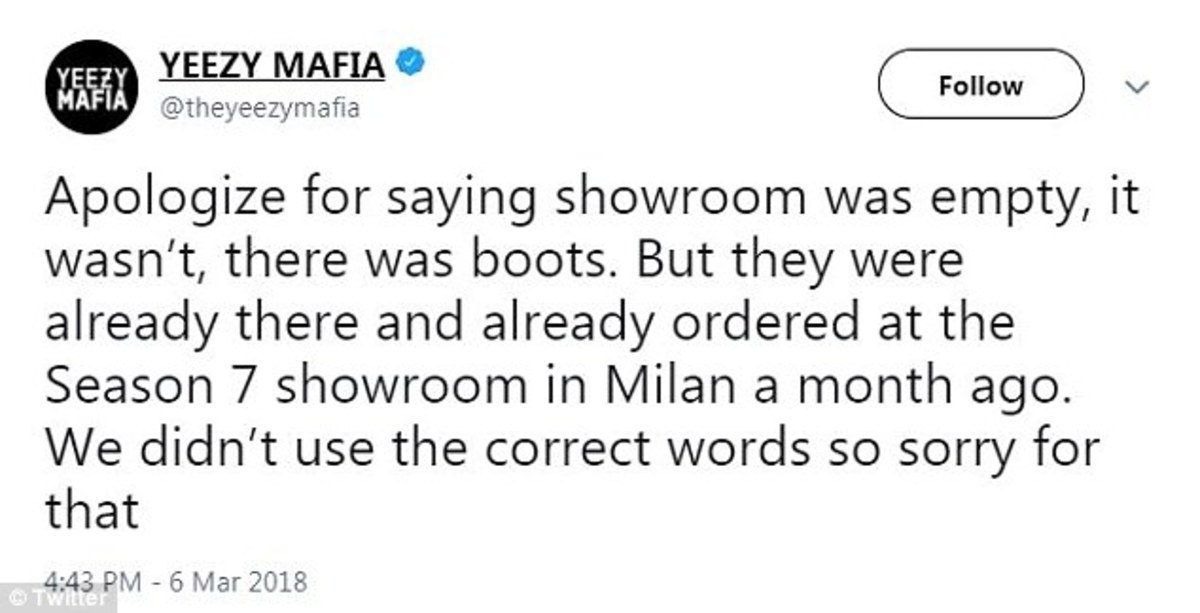Open the YEEZY MAFIA display name link

pyautogui.click(x=272, y=64)
